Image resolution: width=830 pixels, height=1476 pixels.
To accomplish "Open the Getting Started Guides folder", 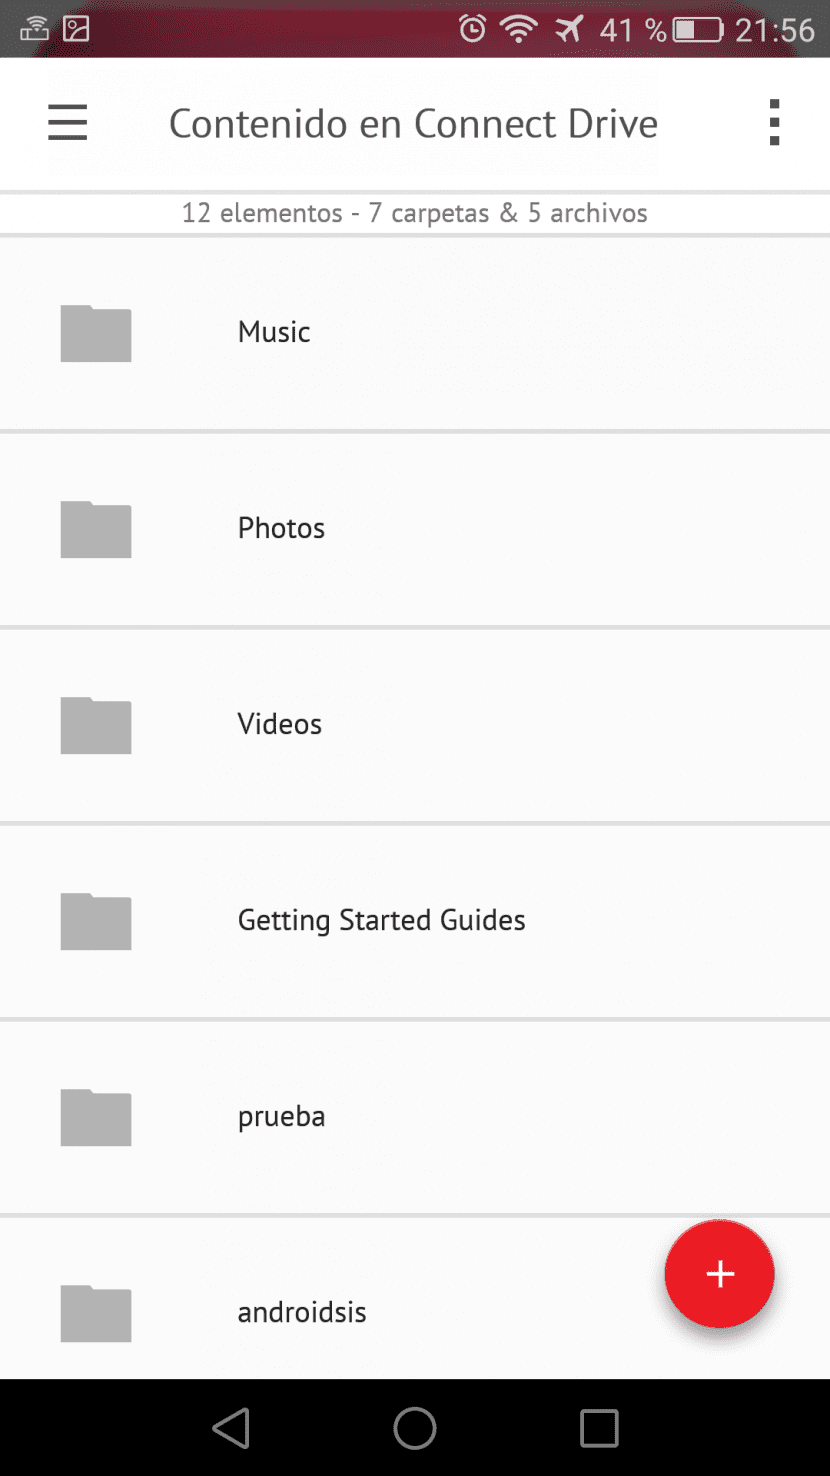I will [x=381, y=920].
